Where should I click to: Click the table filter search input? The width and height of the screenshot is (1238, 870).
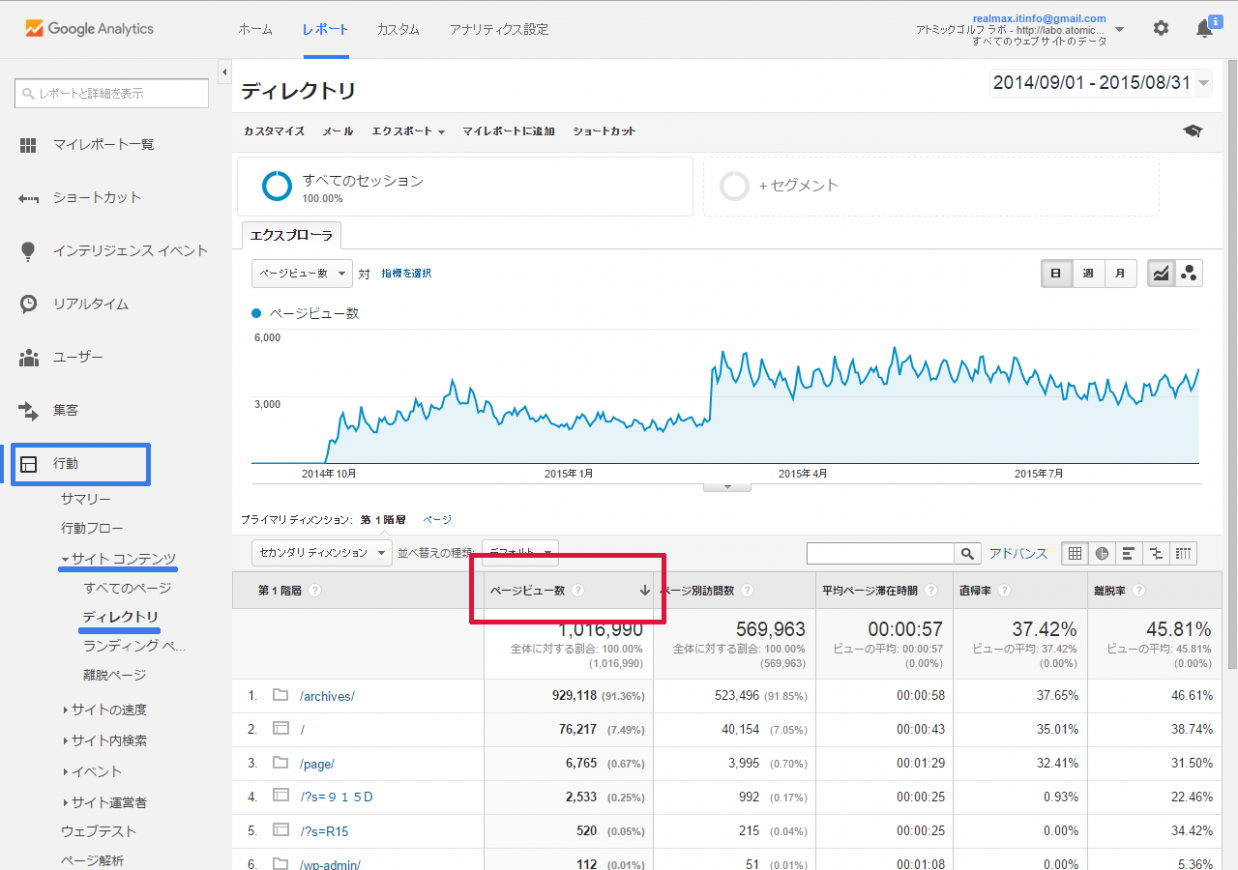881,553
